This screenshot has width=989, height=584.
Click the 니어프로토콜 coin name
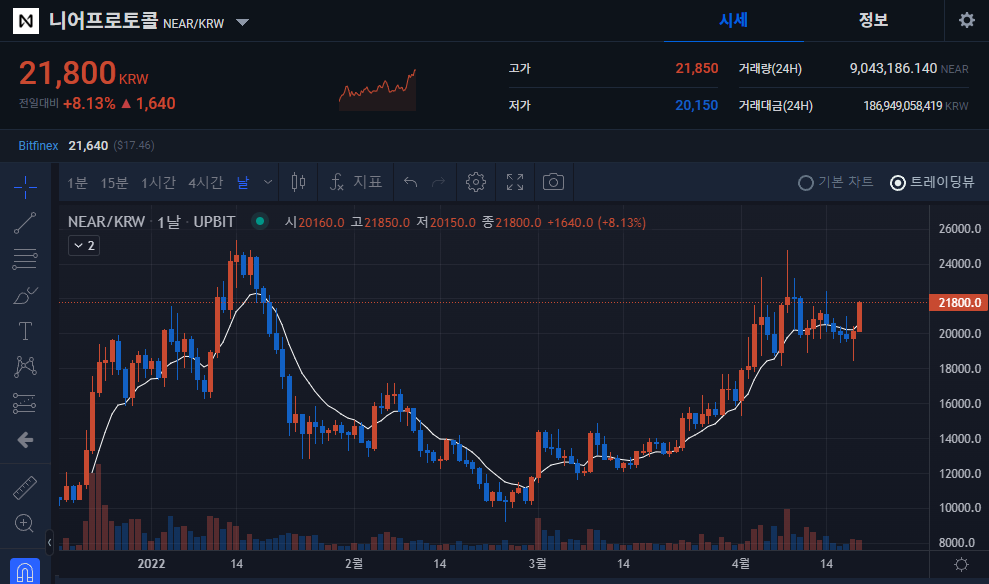coord(103,20)
